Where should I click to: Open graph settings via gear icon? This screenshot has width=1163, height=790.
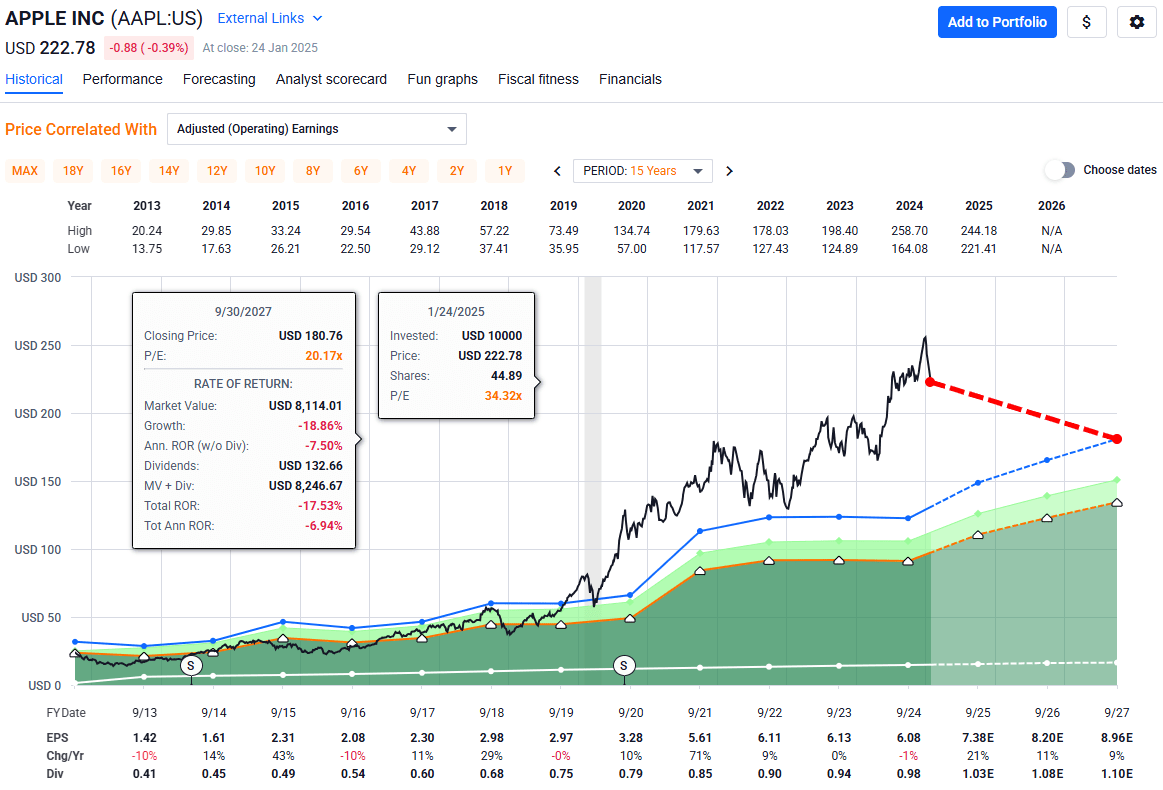click(x=1136, y=22)
